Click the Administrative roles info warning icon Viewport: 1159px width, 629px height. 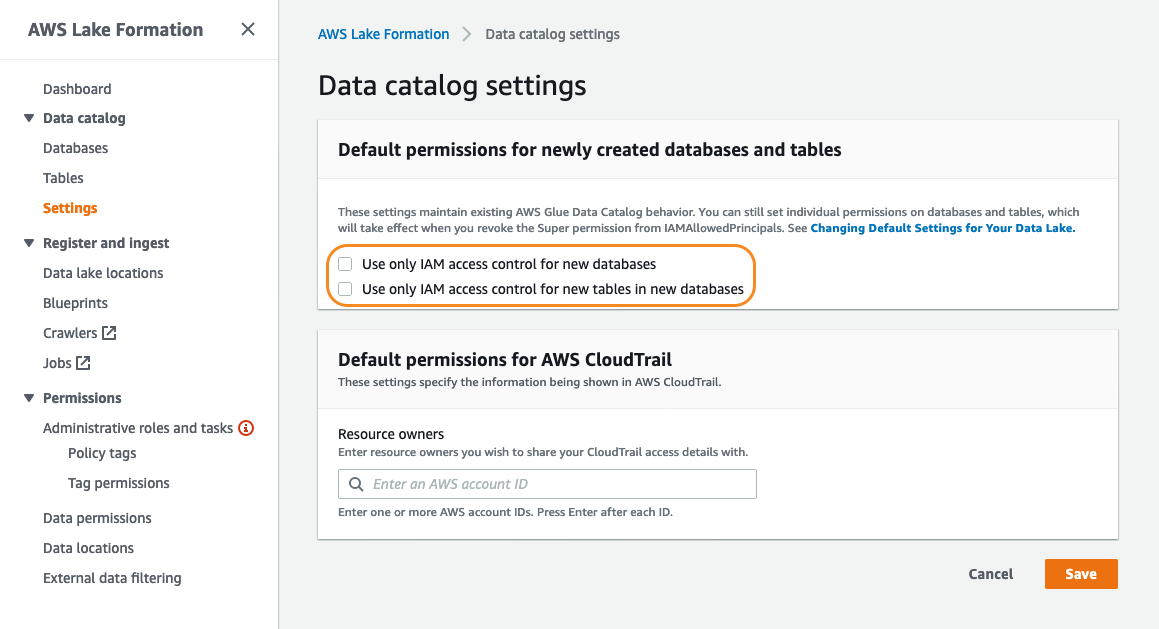click(x=246, y=428)
